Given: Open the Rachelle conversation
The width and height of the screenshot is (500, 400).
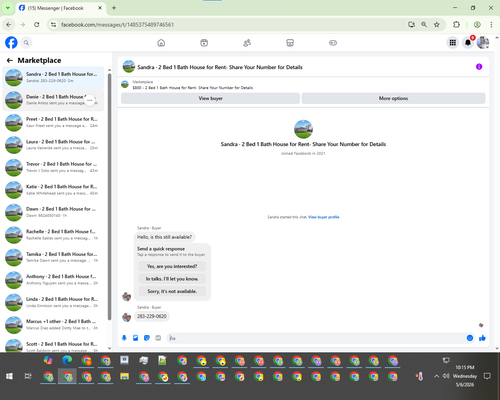Looking at the screenshot, I should (x=53, y=235).
